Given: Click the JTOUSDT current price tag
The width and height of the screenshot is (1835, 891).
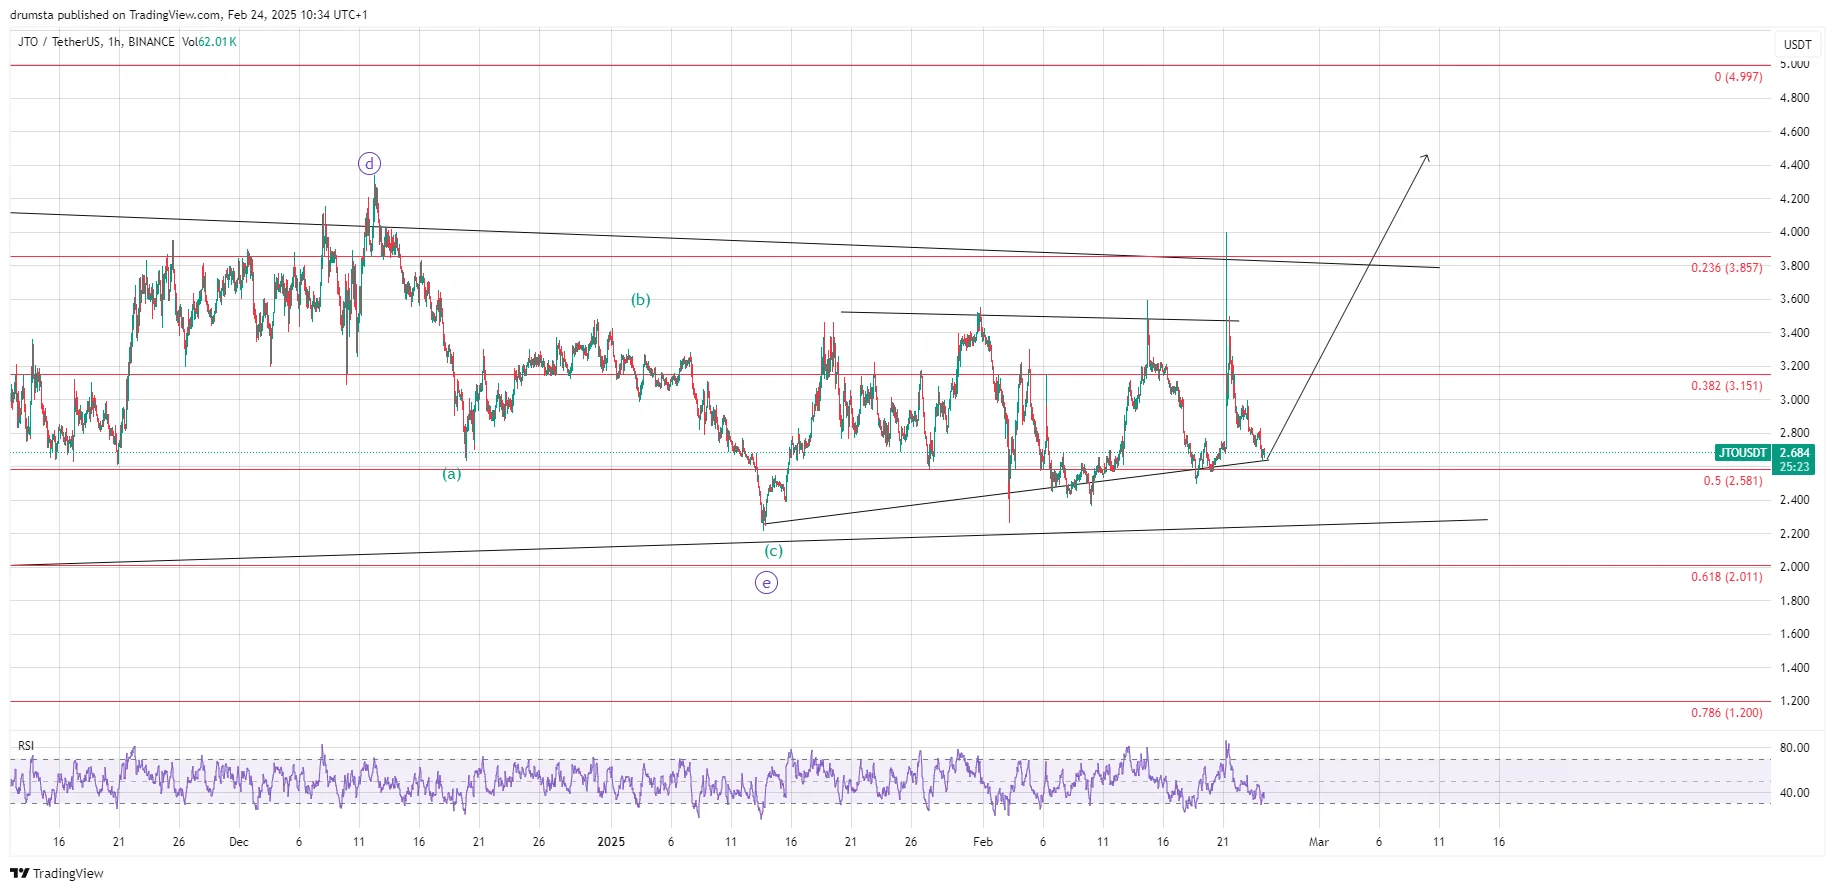Looking at the screenshot, I should click(x=1742, y=453).
